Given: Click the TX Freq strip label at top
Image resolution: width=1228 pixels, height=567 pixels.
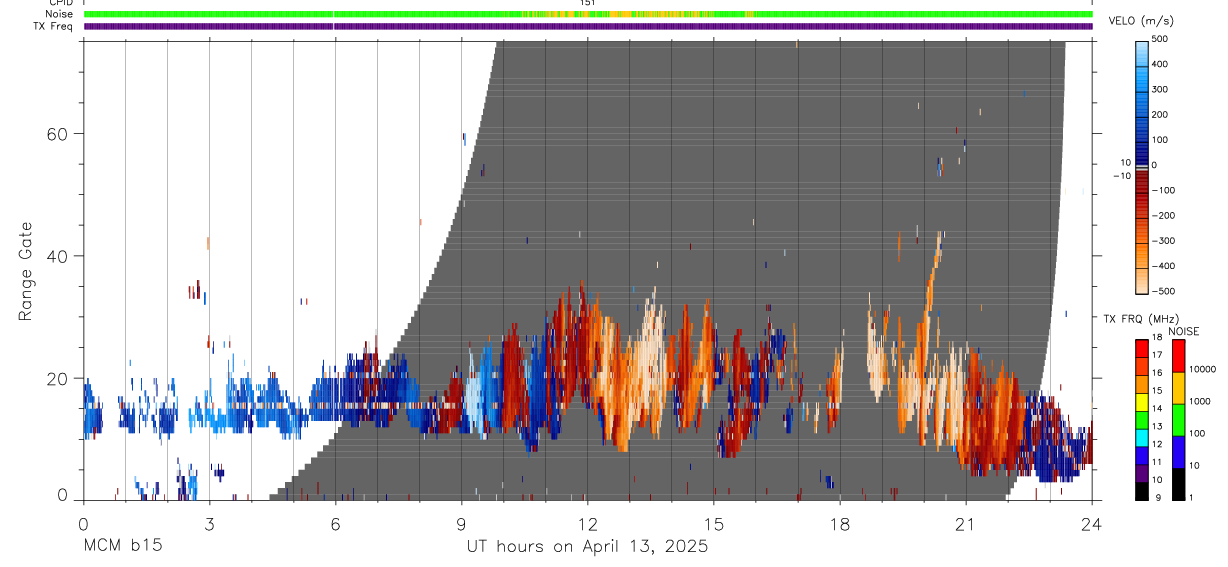Looking at the screenshot, I should tap(55, 26).
